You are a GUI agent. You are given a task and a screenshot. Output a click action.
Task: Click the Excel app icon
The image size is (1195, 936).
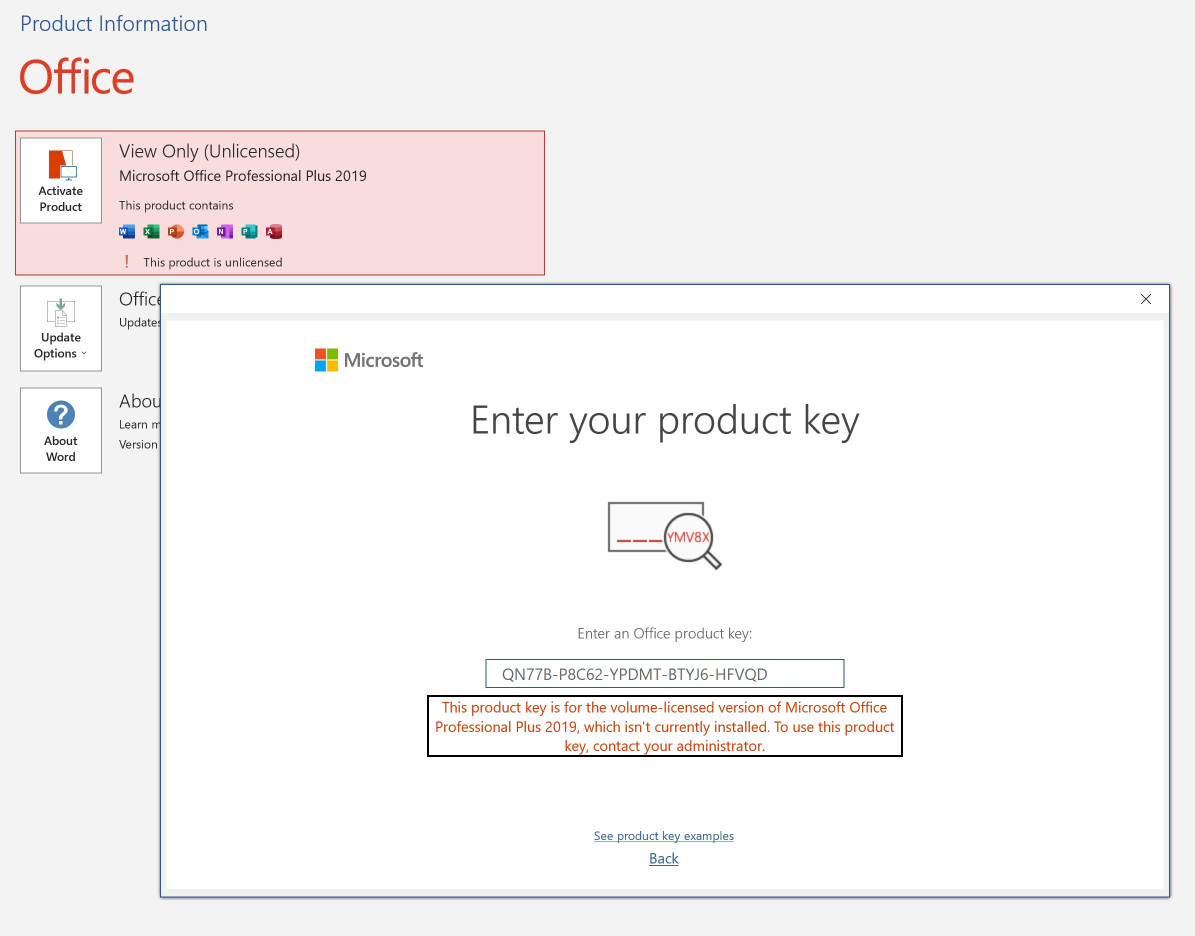click(x=152, y=232)
